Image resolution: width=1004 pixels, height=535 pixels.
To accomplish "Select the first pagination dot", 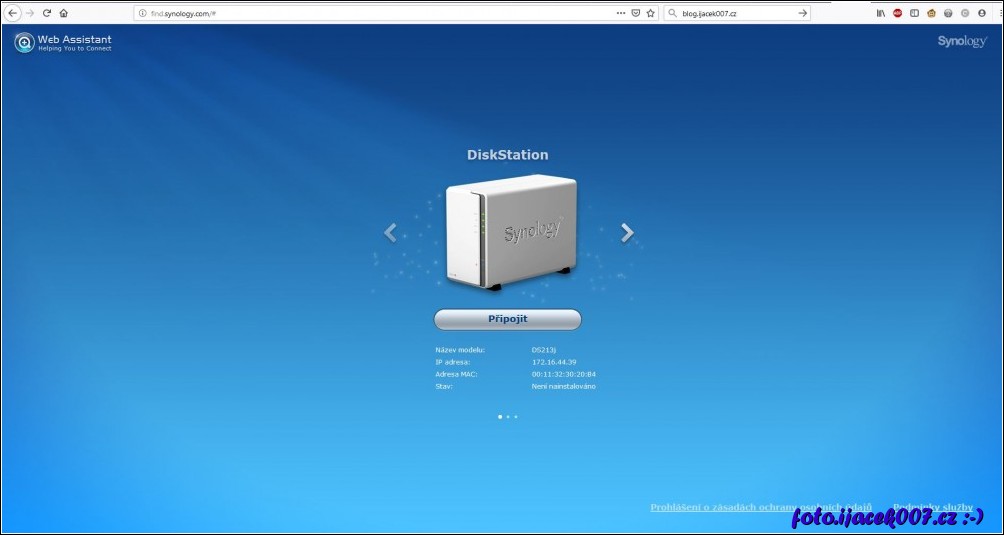I will click(500, 416).
